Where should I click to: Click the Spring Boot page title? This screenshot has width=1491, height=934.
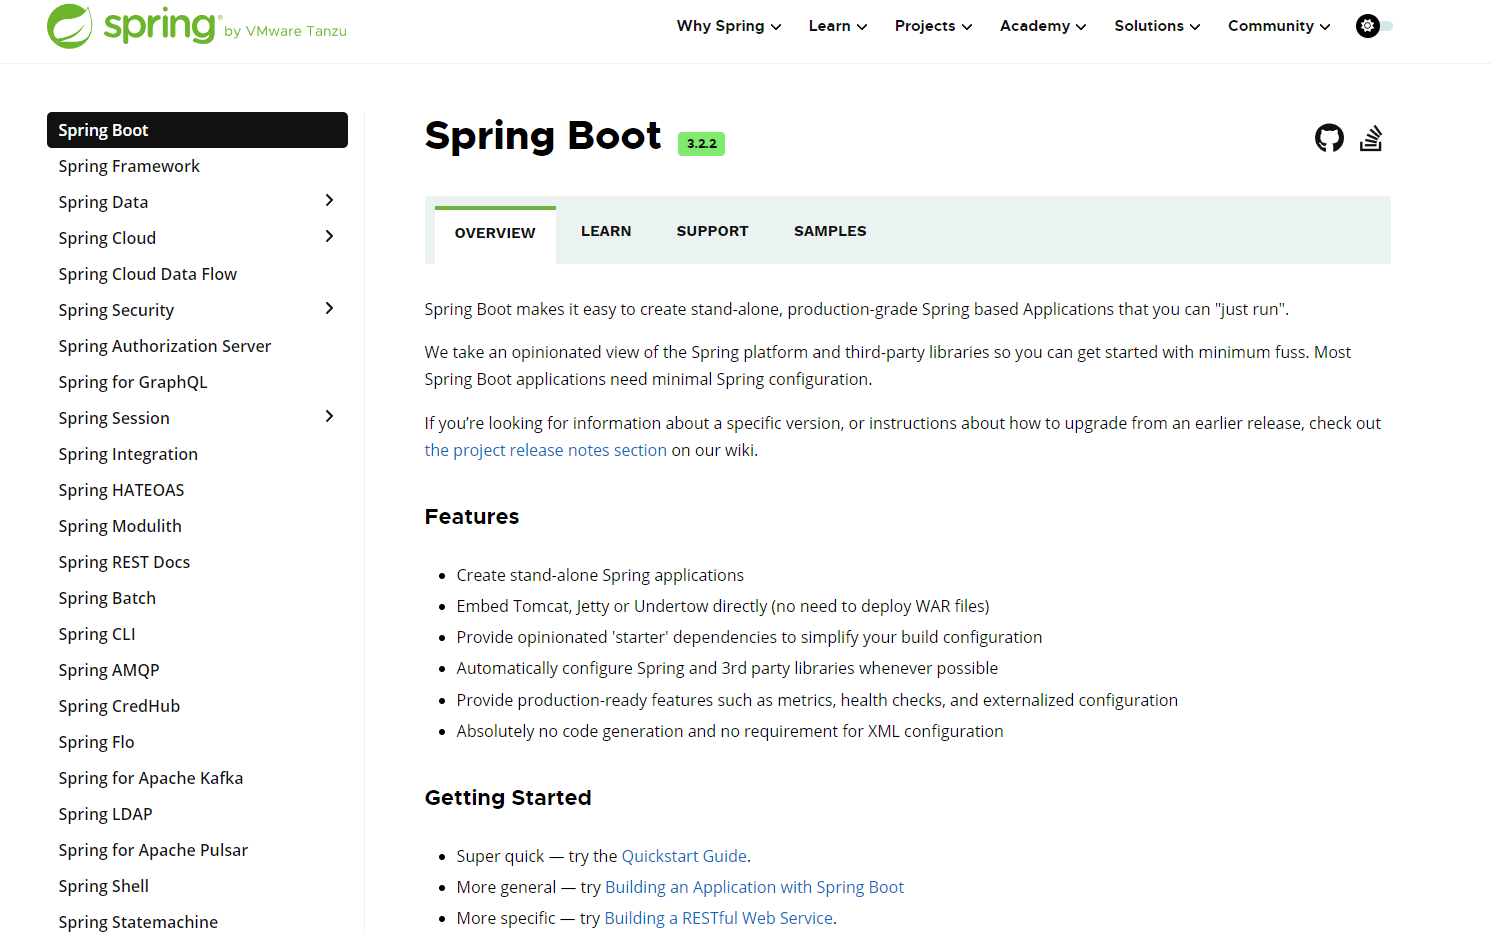[543, 136]
